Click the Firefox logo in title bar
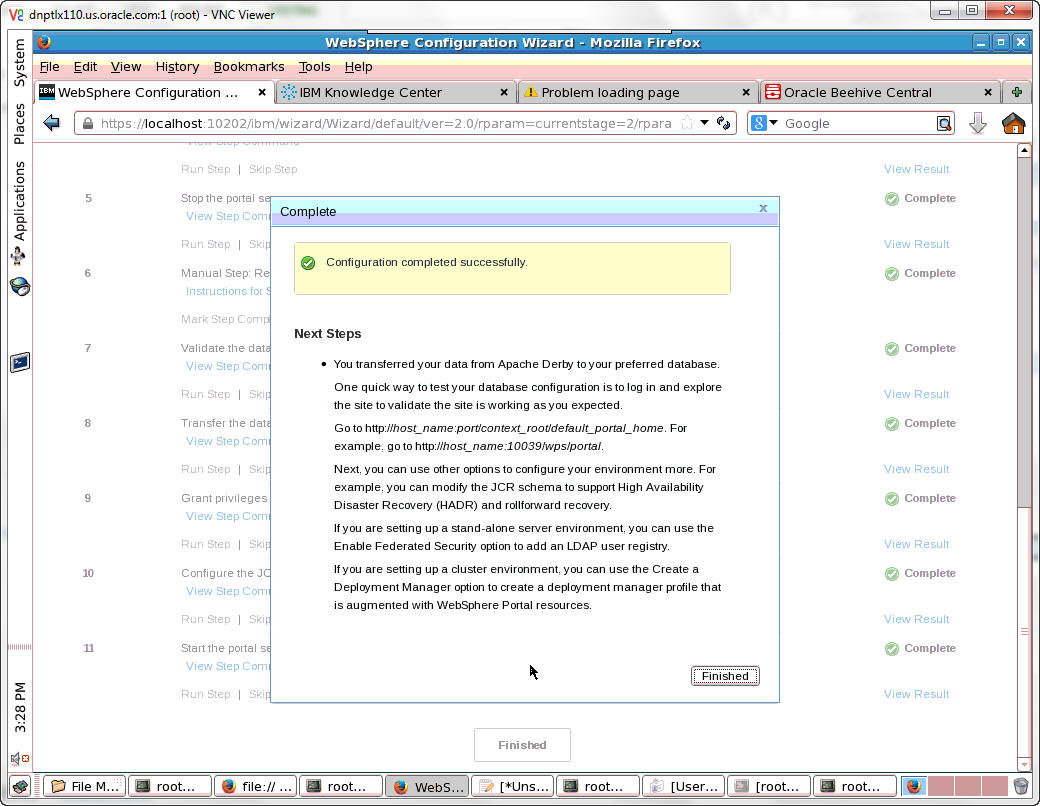1040x806 pixels. [44, 42]
